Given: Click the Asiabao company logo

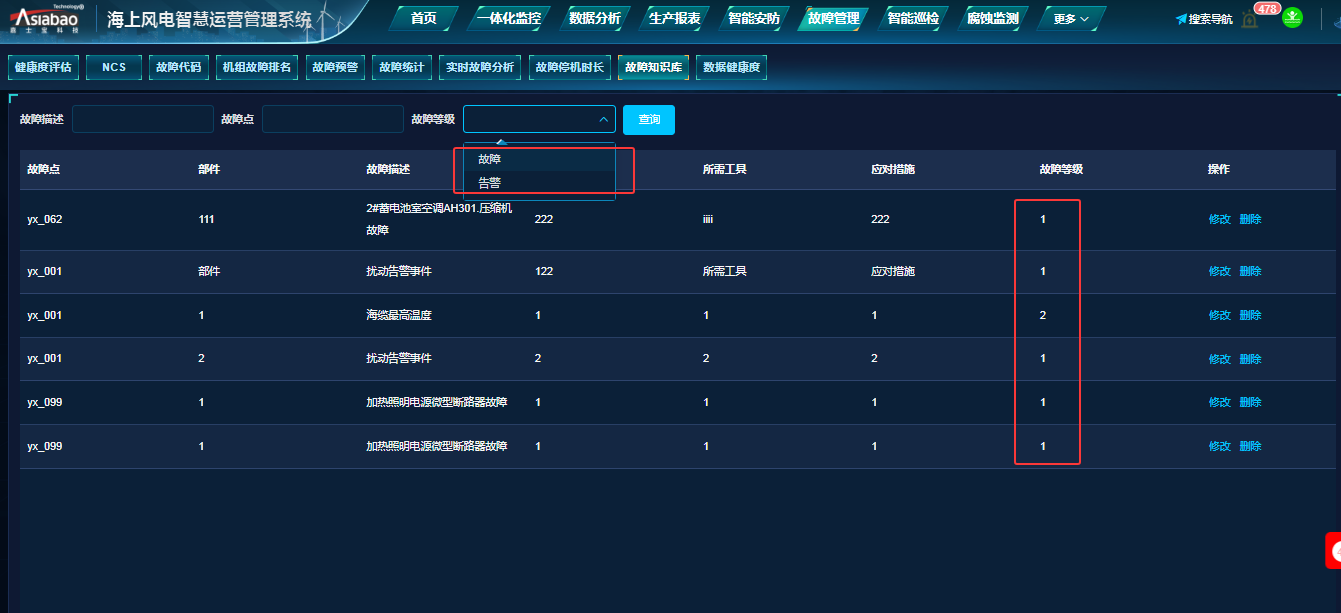Looking at the screenshot, I should coord(47,19).
